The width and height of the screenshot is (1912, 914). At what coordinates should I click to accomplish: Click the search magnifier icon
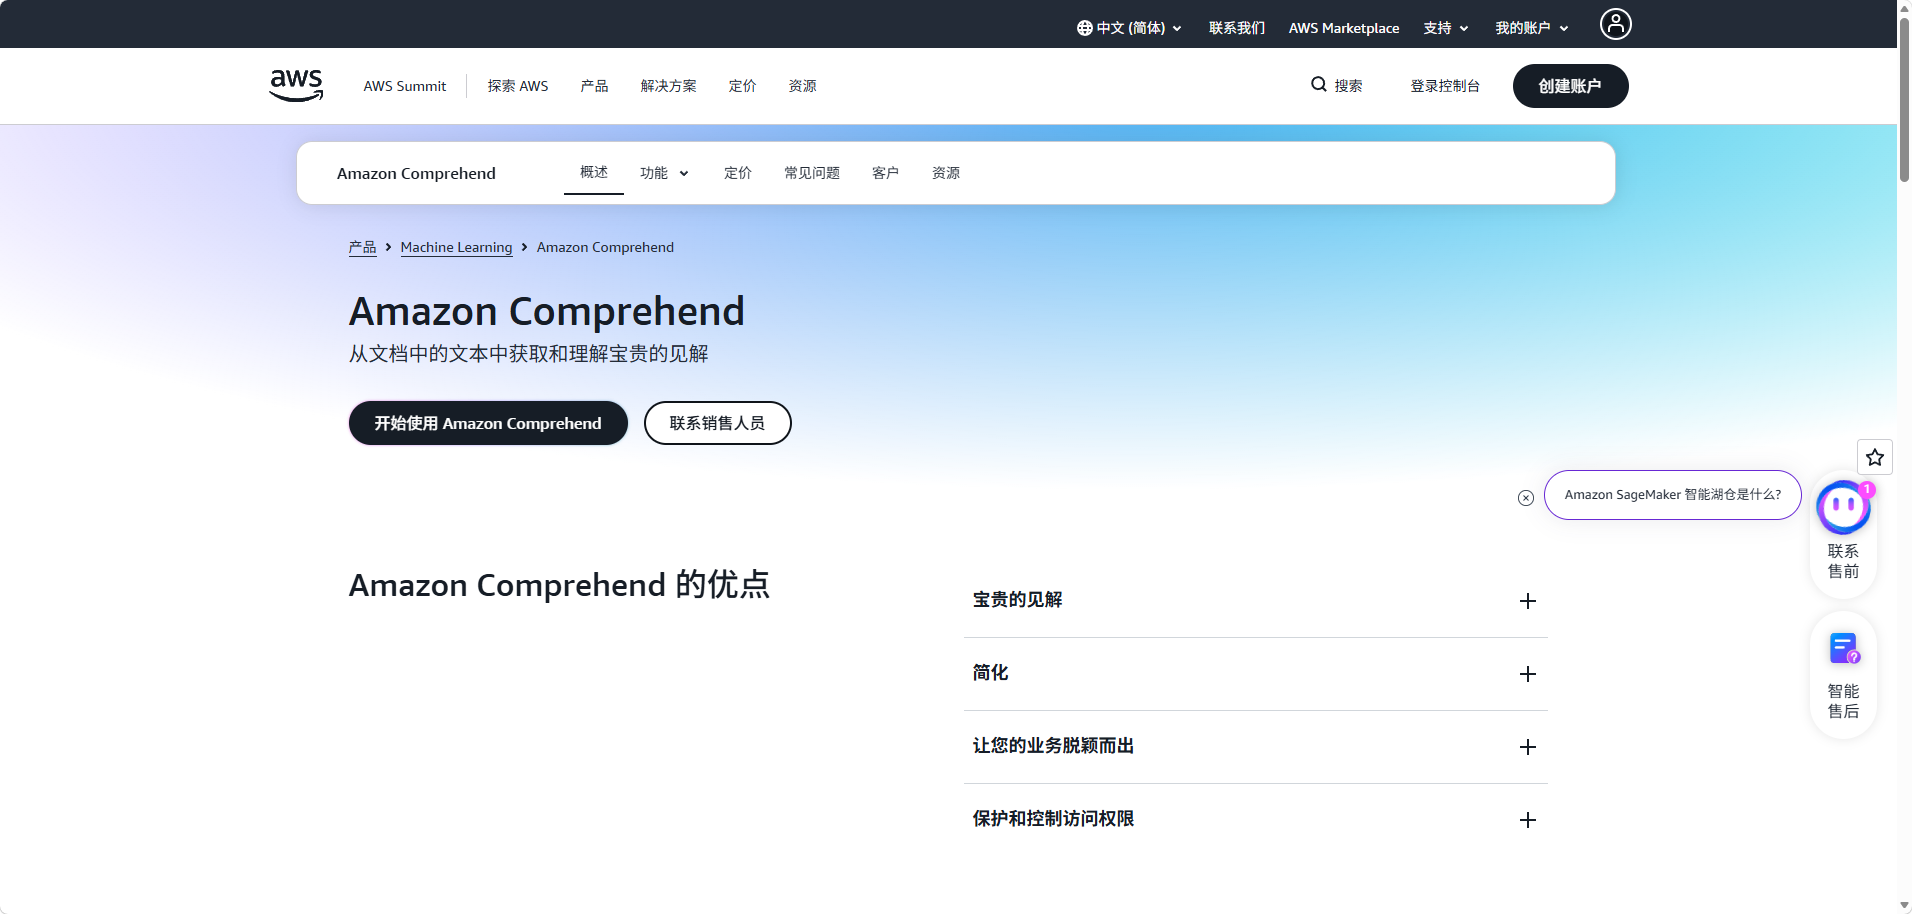tap(1319, 85)
